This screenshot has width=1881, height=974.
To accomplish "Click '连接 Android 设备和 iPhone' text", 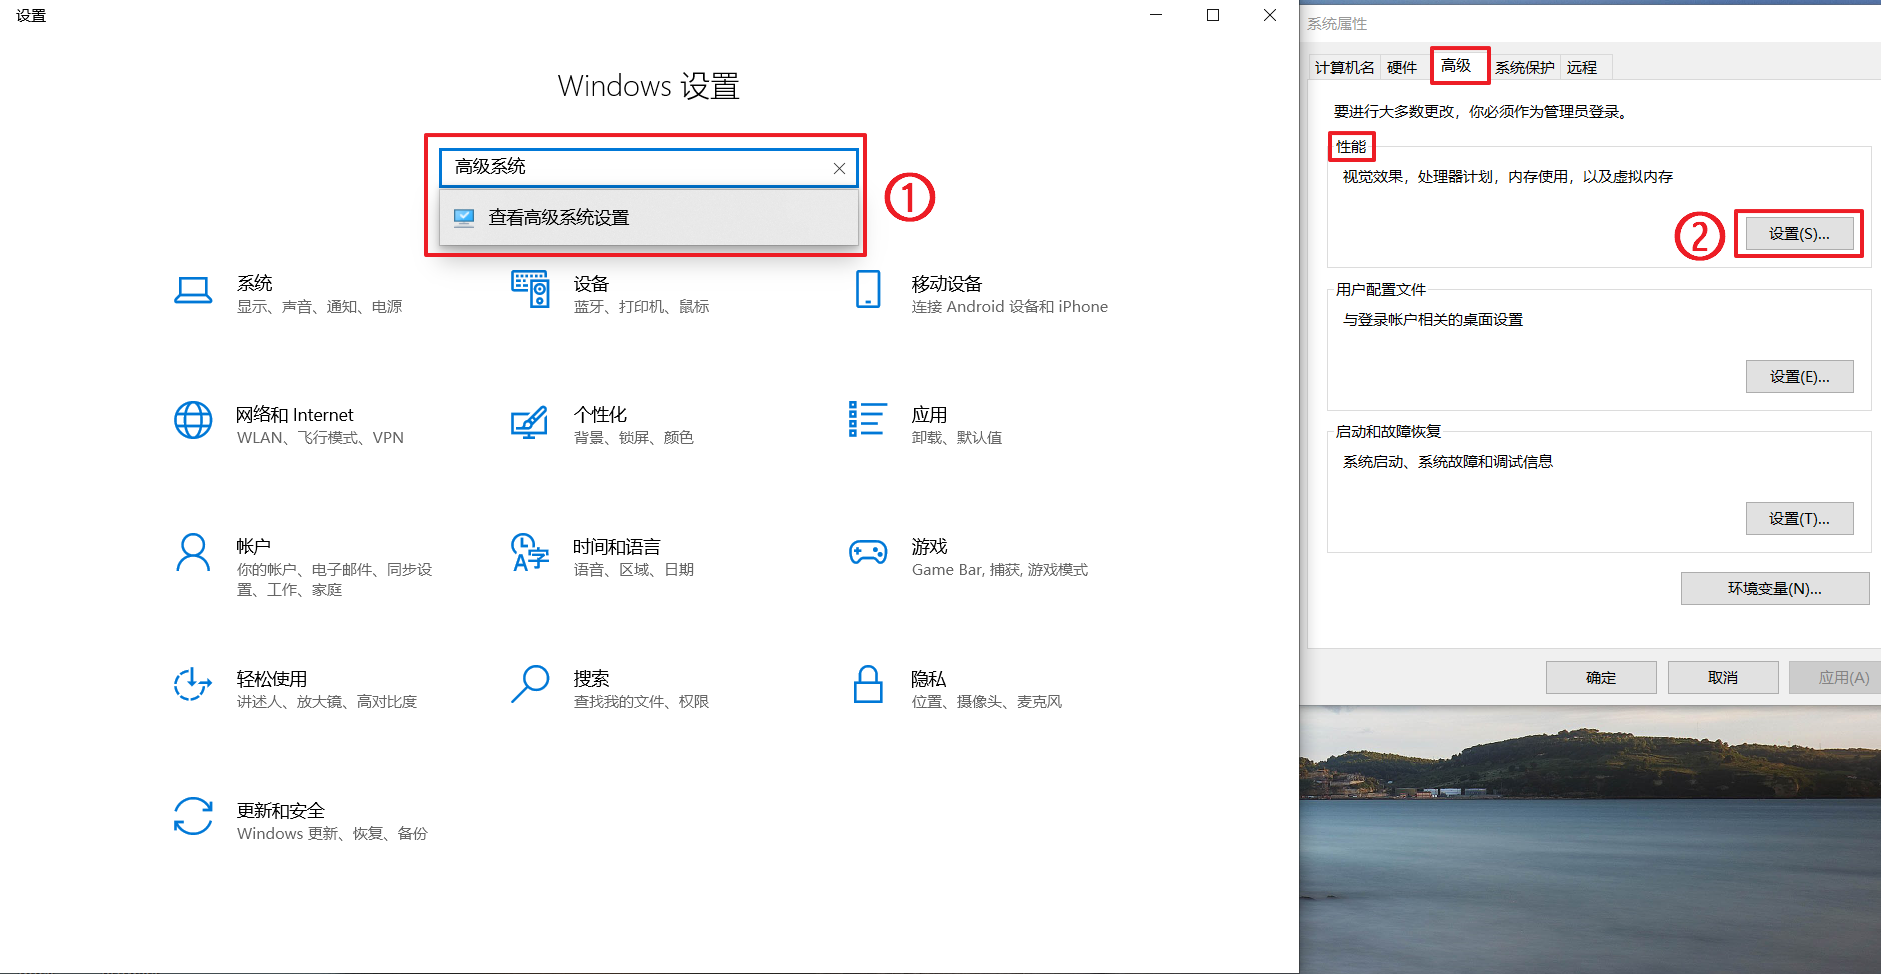I will (1010, 307).
